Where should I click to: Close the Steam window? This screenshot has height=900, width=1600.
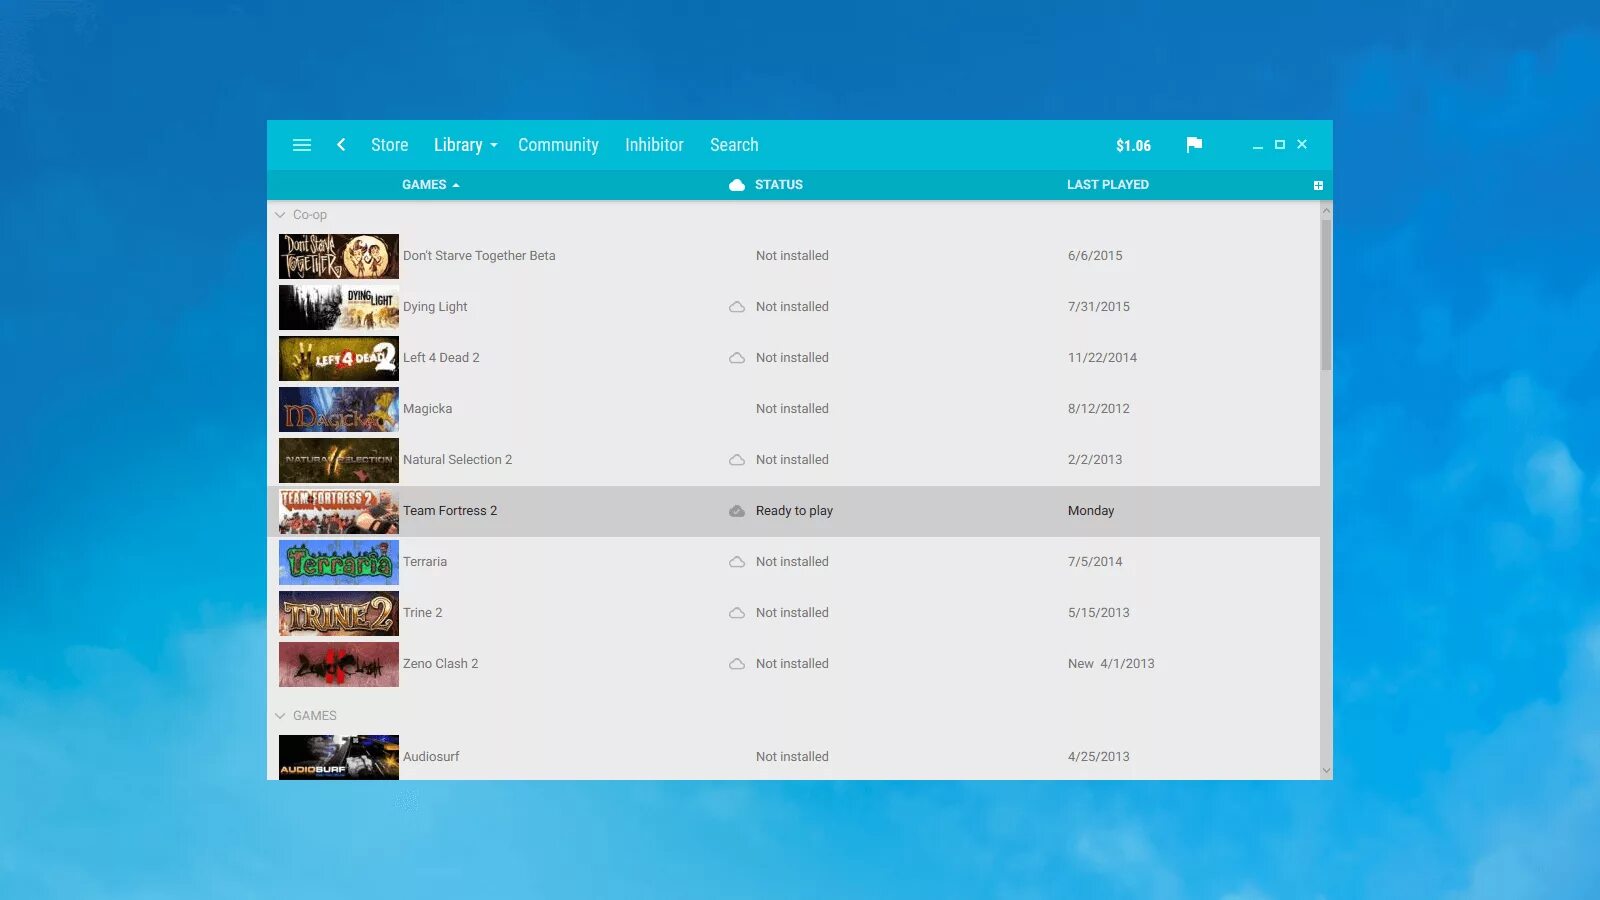1302,145
